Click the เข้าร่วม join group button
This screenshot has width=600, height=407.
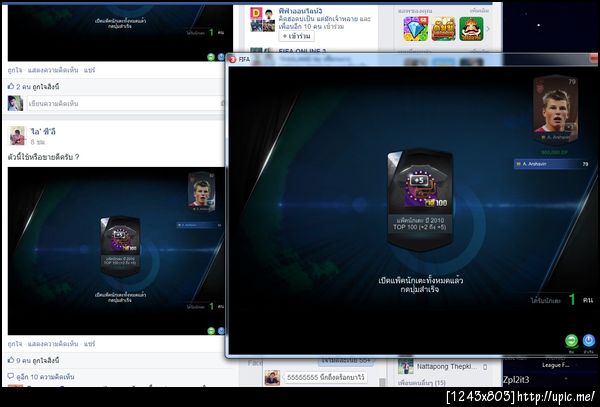[297, 36]
